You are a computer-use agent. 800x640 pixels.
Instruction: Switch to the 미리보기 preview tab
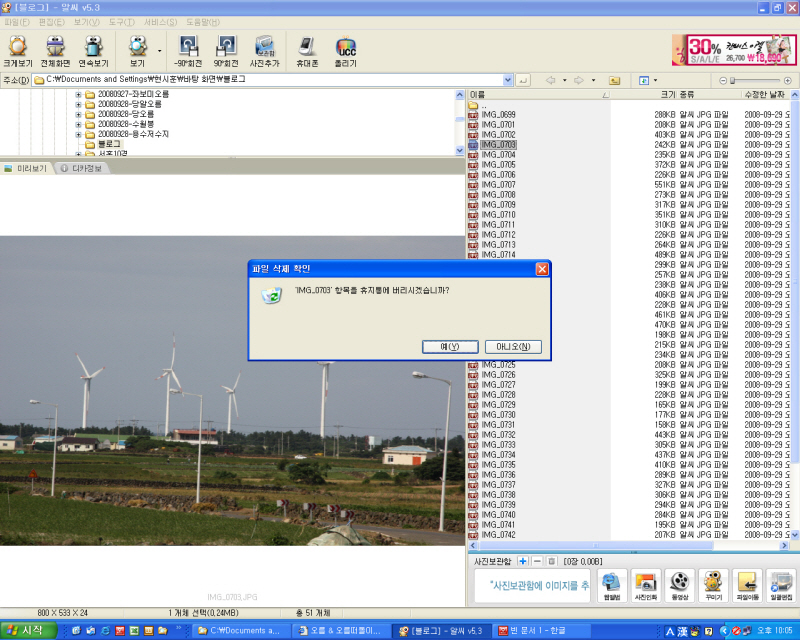pos(26,168)
